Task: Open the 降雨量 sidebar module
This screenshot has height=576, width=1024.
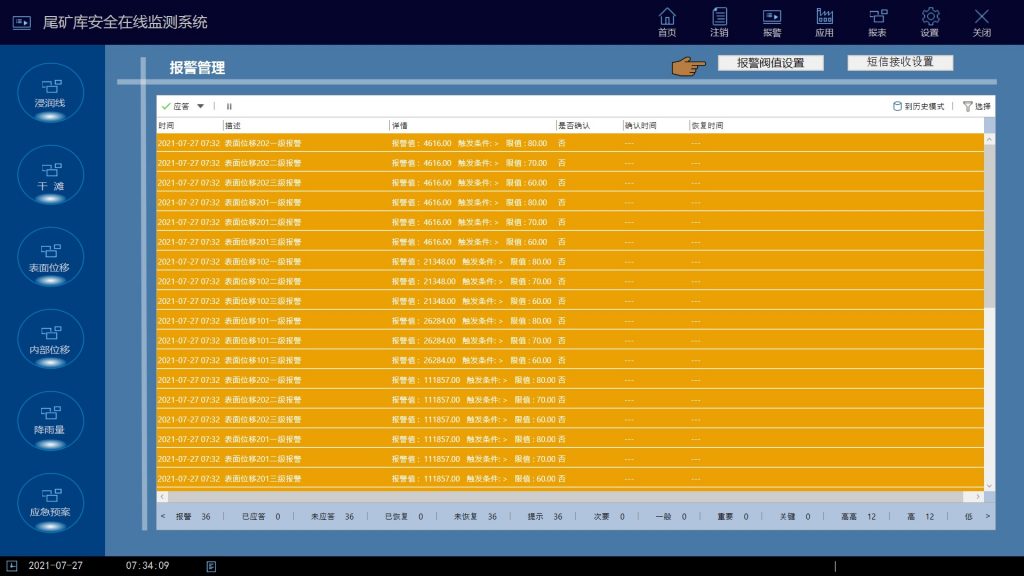Action: click(50, 421)
